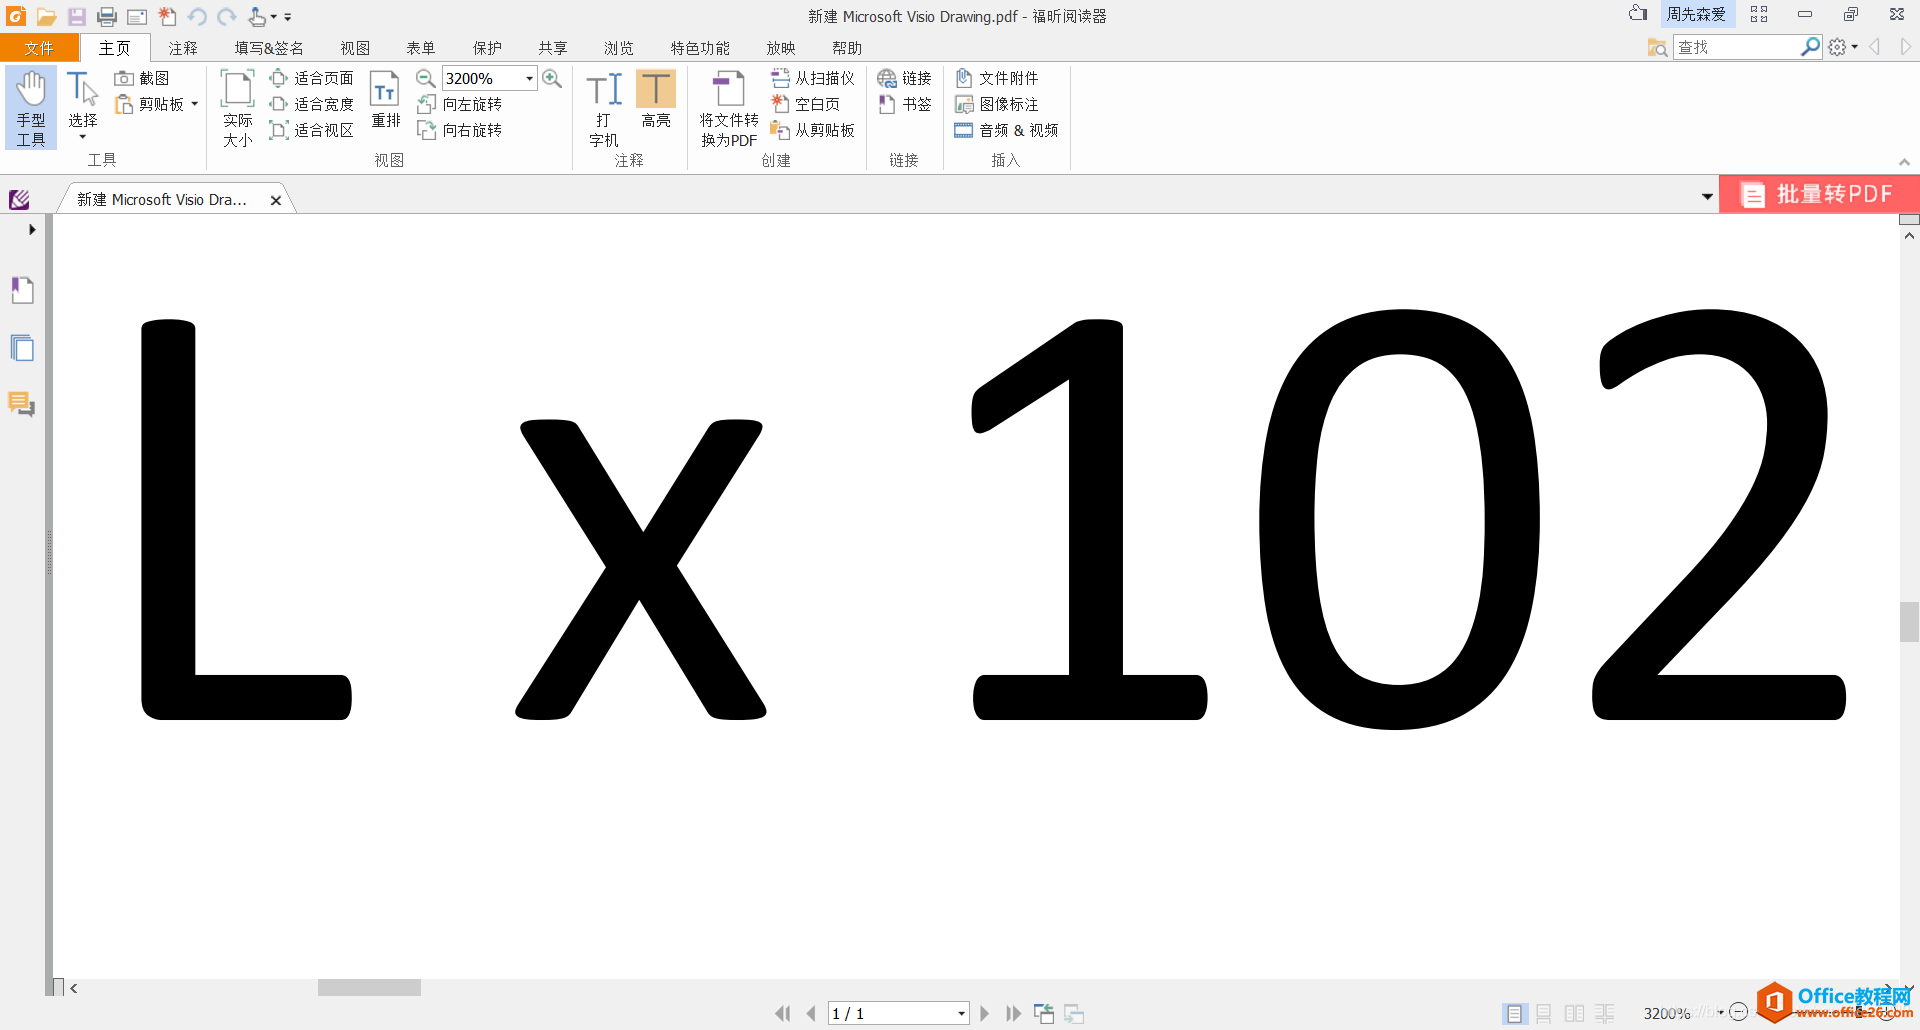Open the Bookmarks navigation panel

tap(22, 290)
